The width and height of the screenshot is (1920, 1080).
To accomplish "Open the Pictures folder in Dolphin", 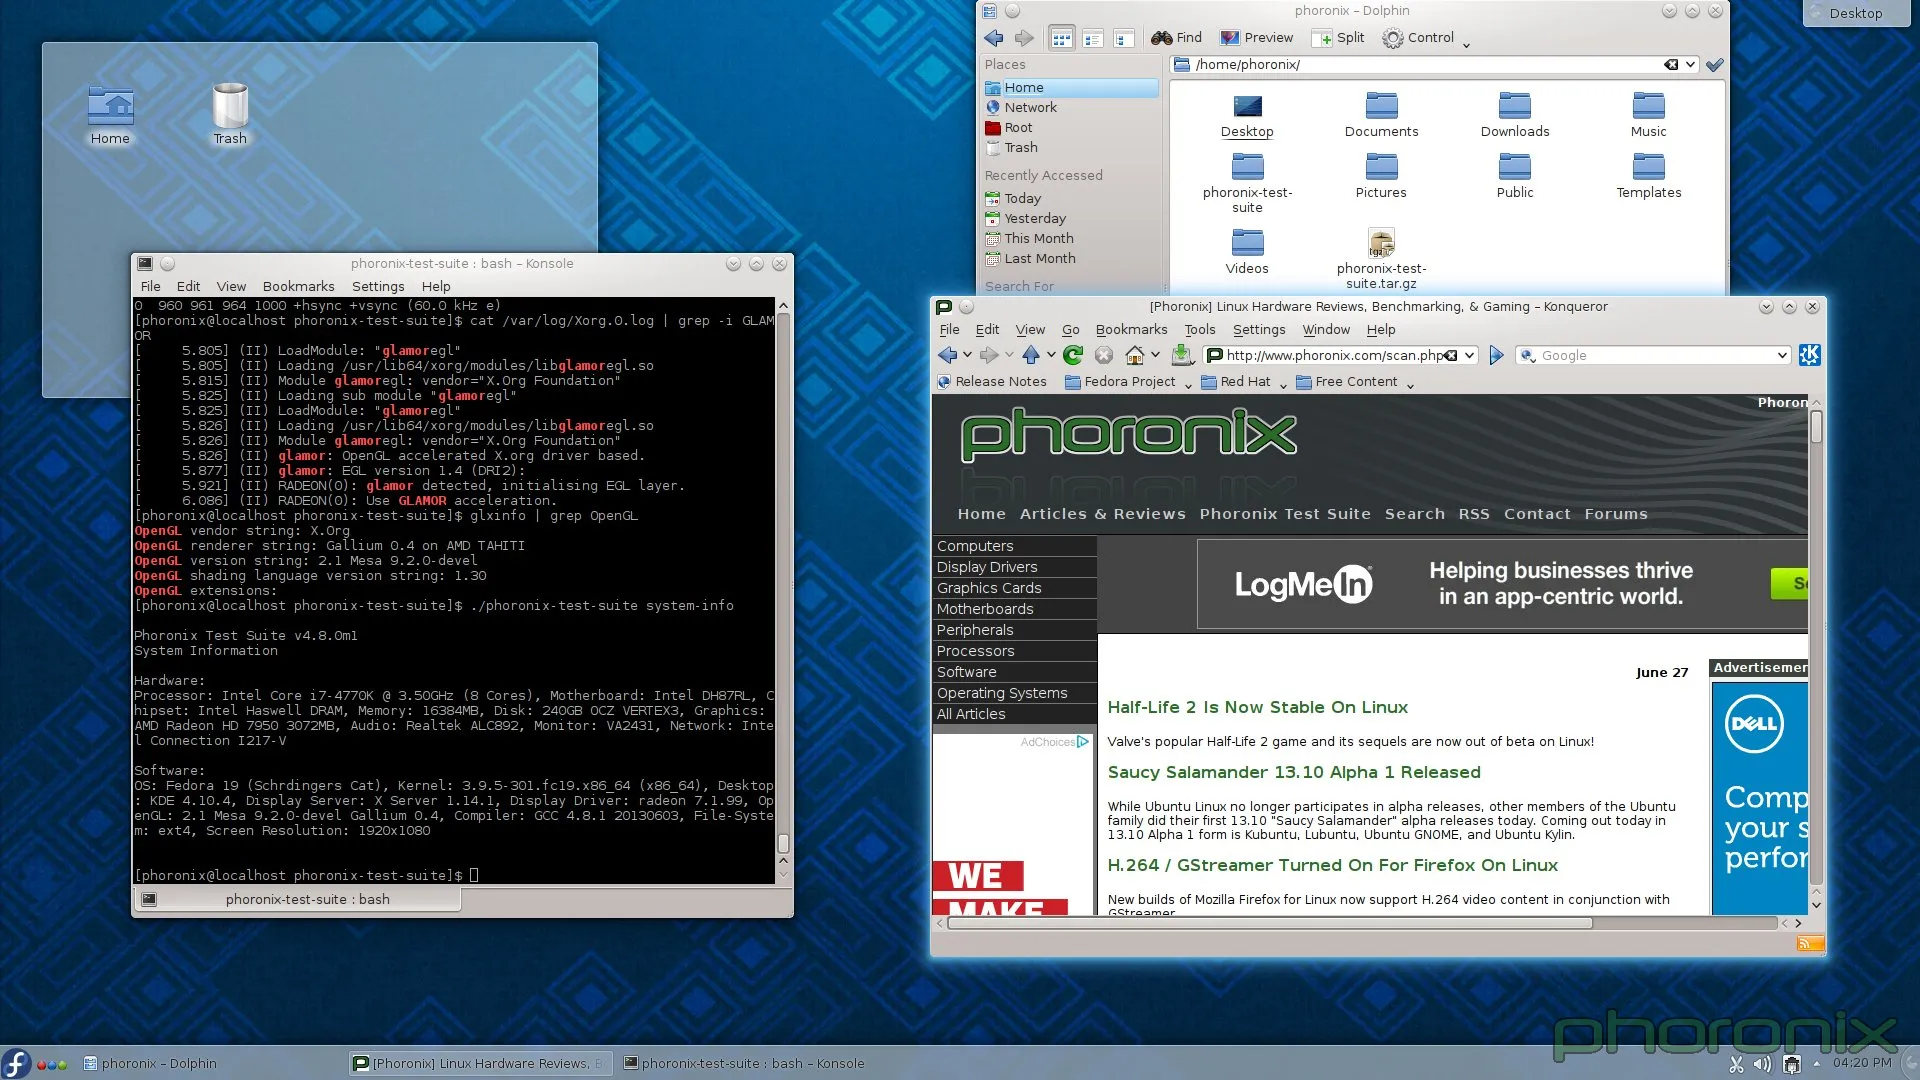I will 1381,176.
